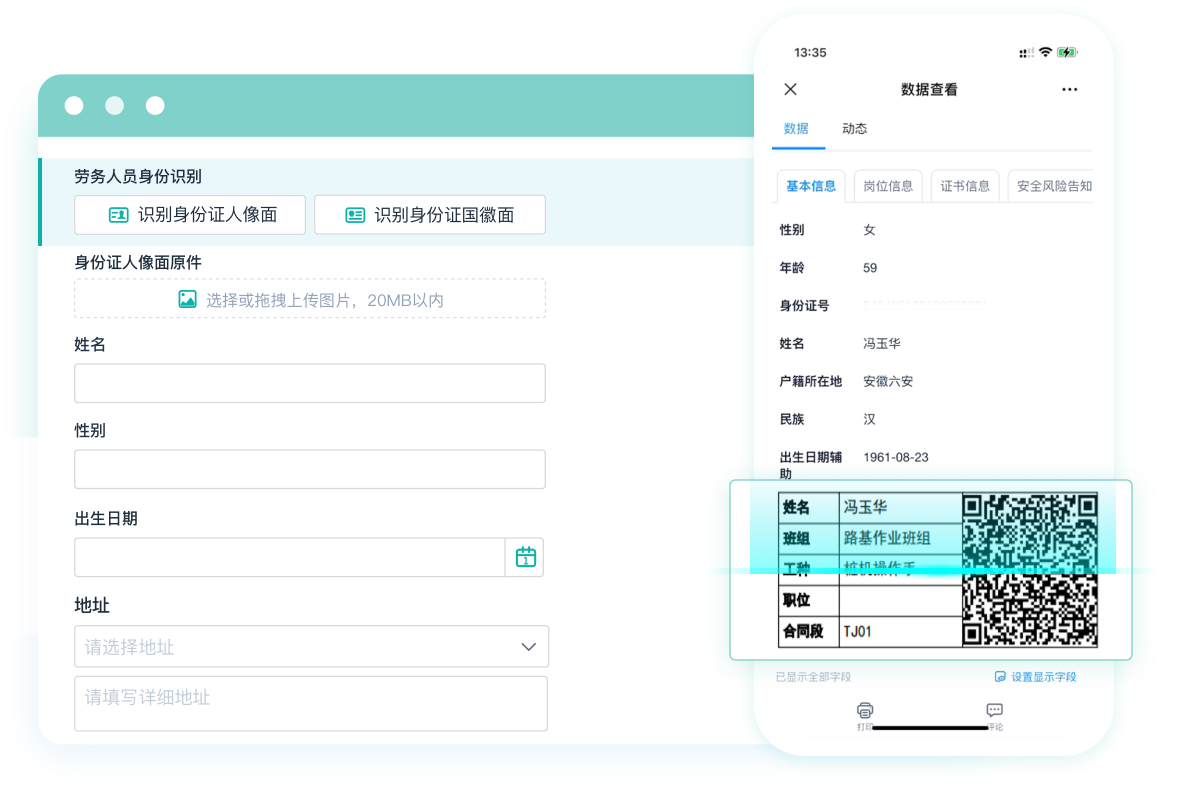Click the 识别身份证人像面 button
Image resolution: width=1184 pixels, height=790 pixels.
tap(190, 215)
